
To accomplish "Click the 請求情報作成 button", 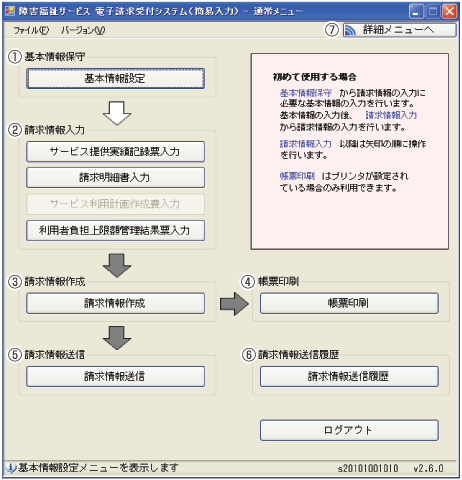I will tap(115, 303).
